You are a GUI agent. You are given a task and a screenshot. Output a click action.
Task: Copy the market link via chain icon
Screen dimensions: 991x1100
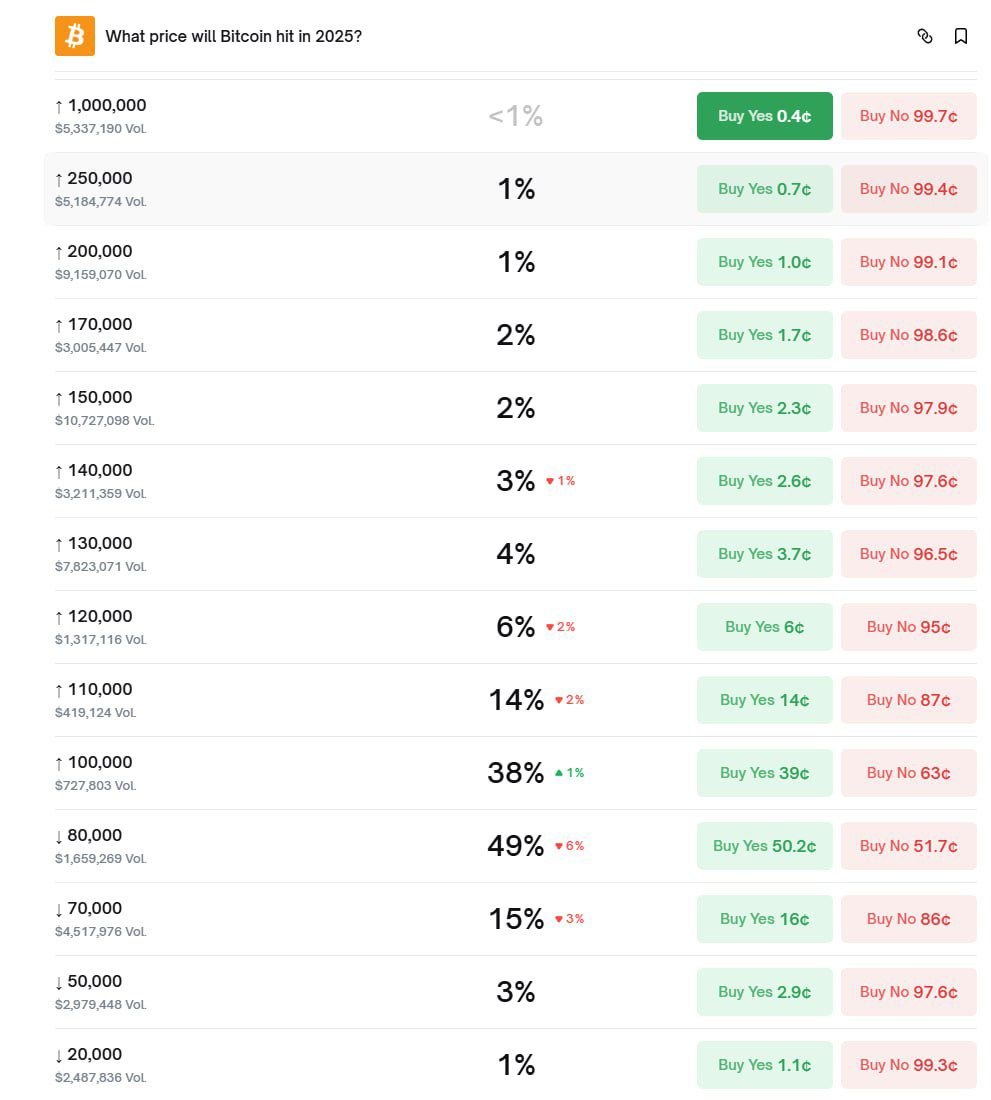click(x=925, y=36)
